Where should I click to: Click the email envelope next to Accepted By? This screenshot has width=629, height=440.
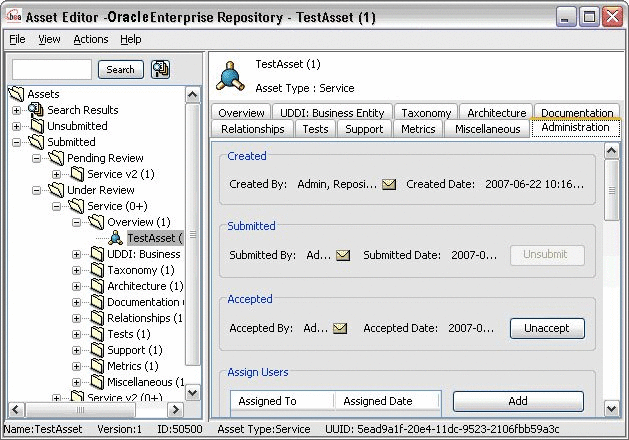pos(340,328)
